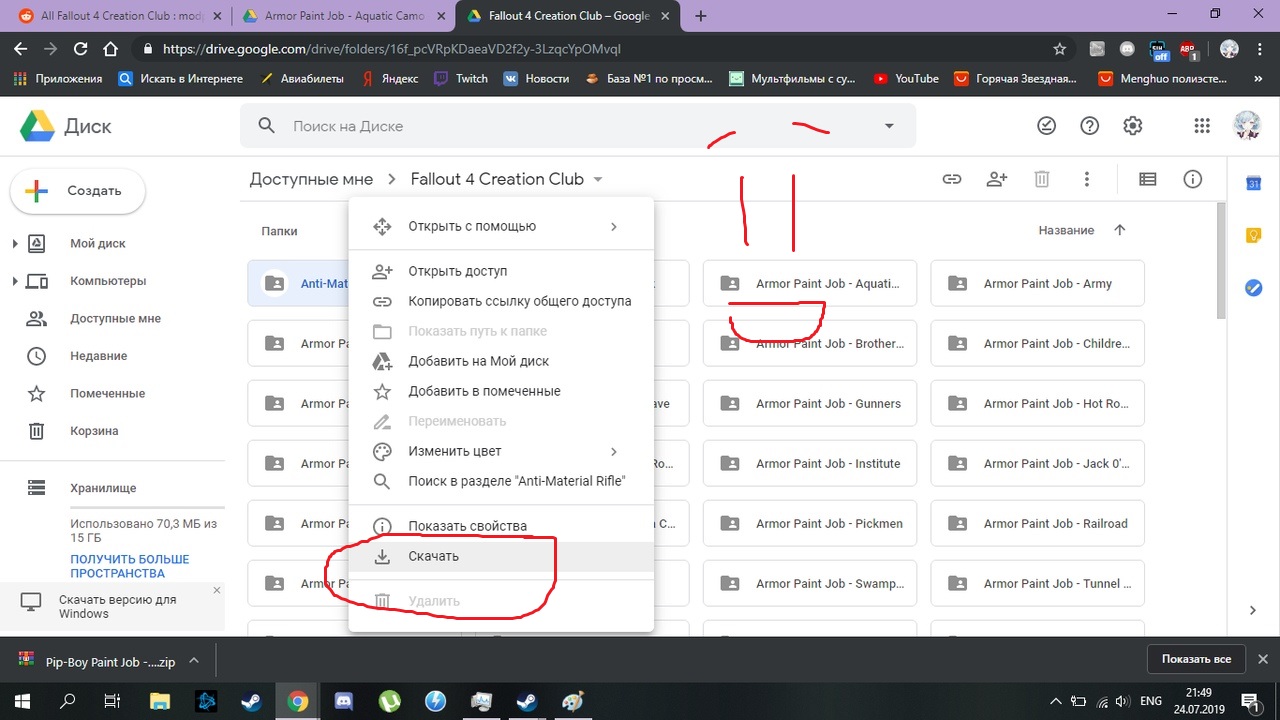Switch to the list view layout
This screenshot has height=720, width=1280.
(1148, 179)
